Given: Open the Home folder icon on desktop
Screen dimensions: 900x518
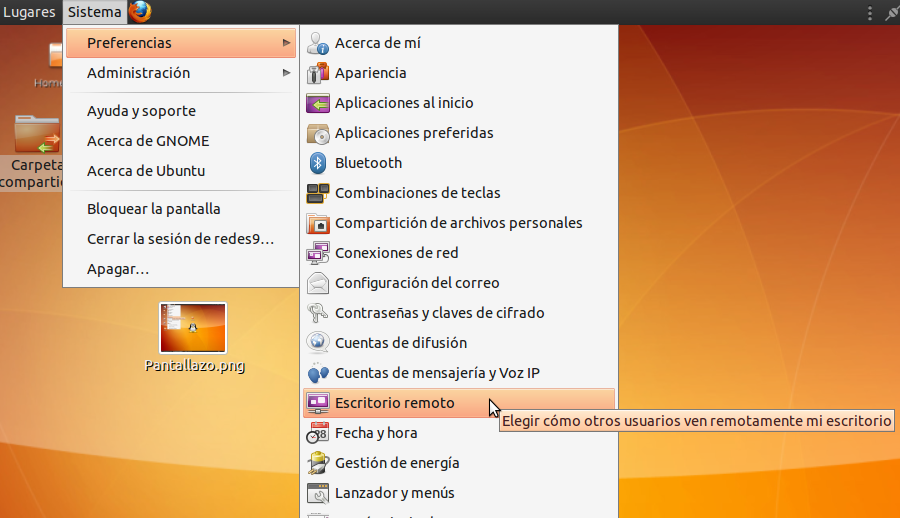Looking at the screenshot, I should (x=56, y=57).
